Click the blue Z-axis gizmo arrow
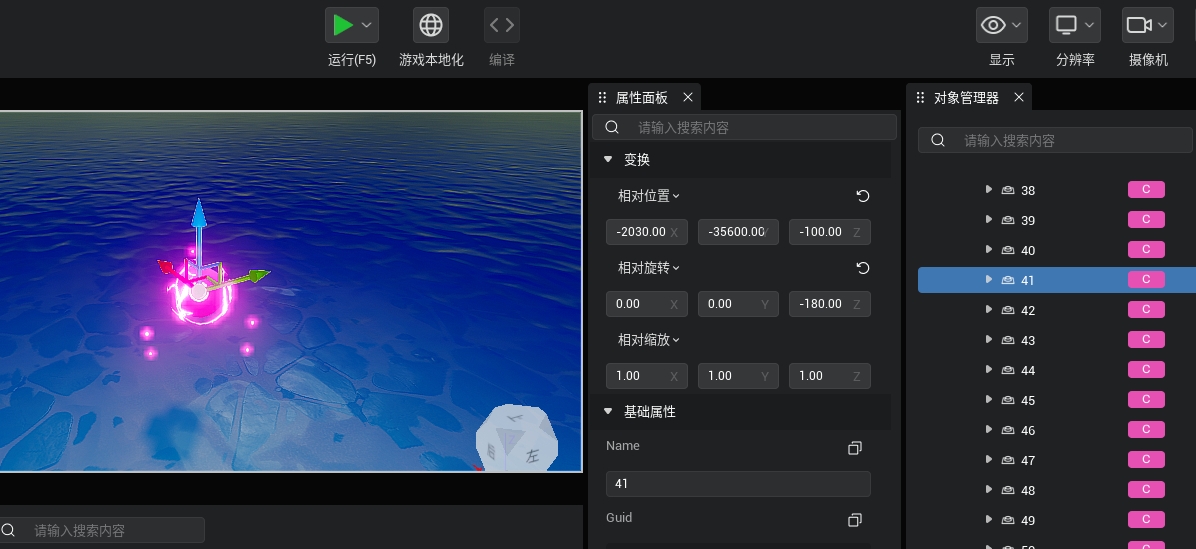This screenshot has height=549, width=1196. [199, 213]
